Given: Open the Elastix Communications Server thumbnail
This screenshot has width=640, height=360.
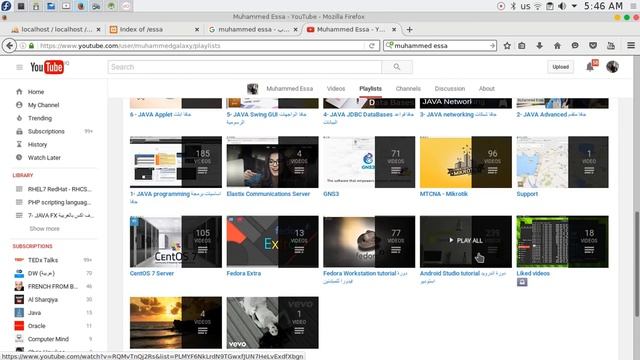Looking at the screenshot, I should coord(272,162).
